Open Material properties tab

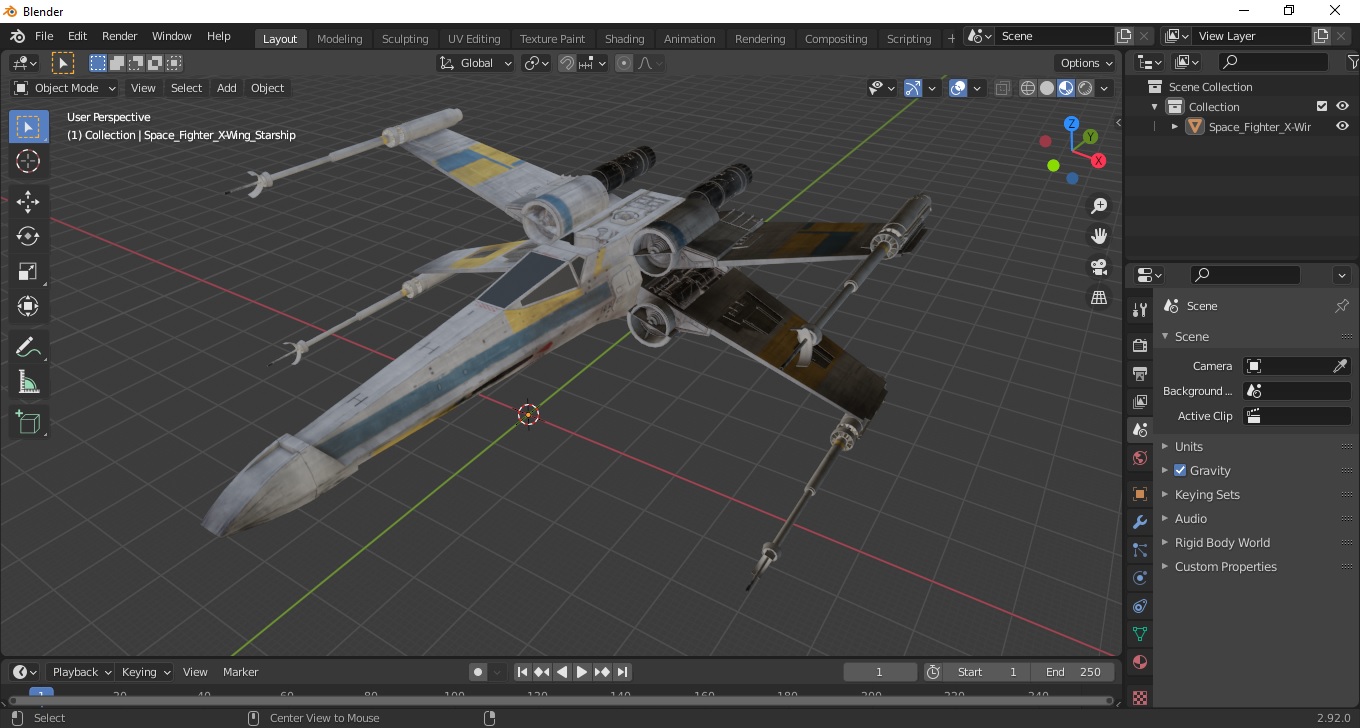(x=1139, y=662)
